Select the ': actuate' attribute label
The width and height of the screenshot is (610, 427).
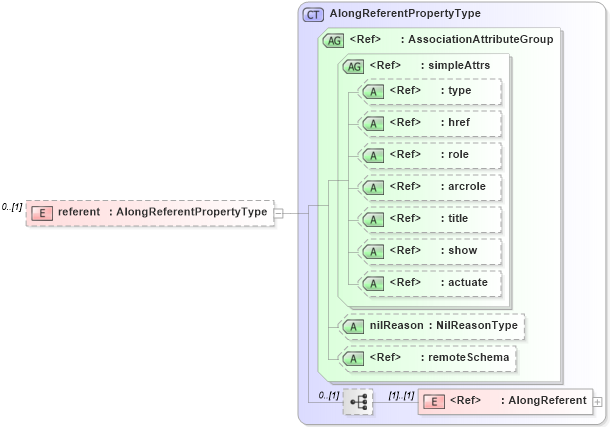(x=464, y=282)
